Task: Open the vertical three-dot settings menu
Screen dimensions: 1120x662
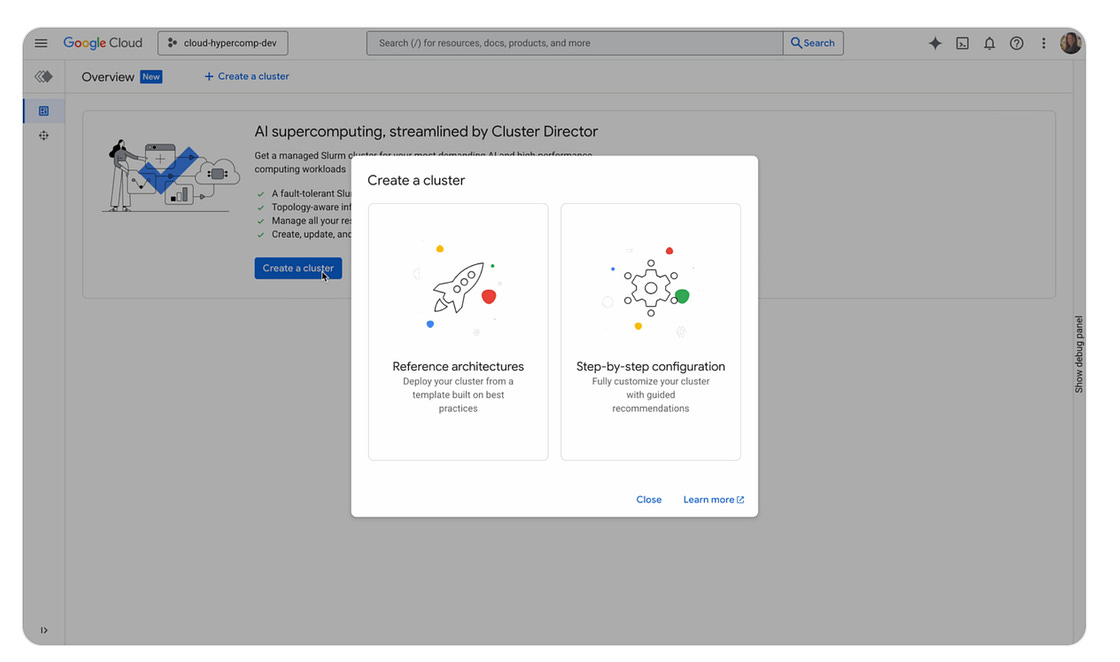Action: click(1044, 44)
